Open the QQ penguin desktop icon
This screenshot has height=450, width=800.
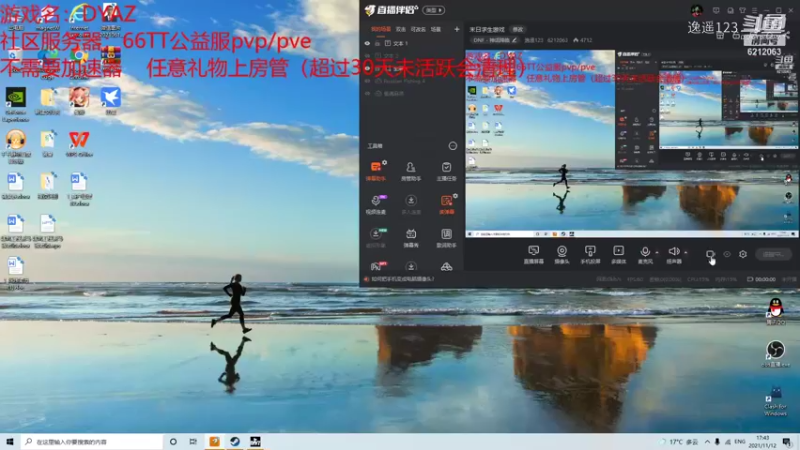click(776, 311)
